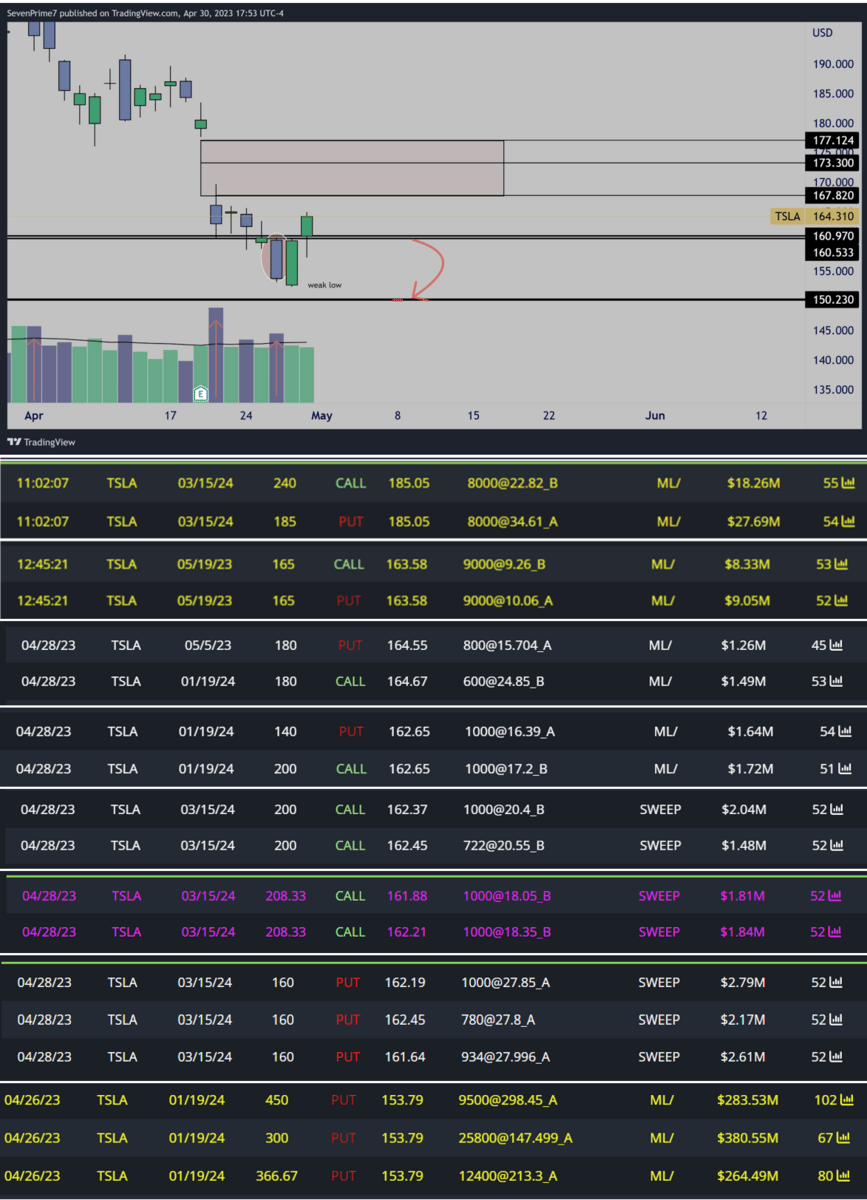Open chart icon in the $9.05M PUT row
The width and height of the screenshot is (867, 1200).
842,601
